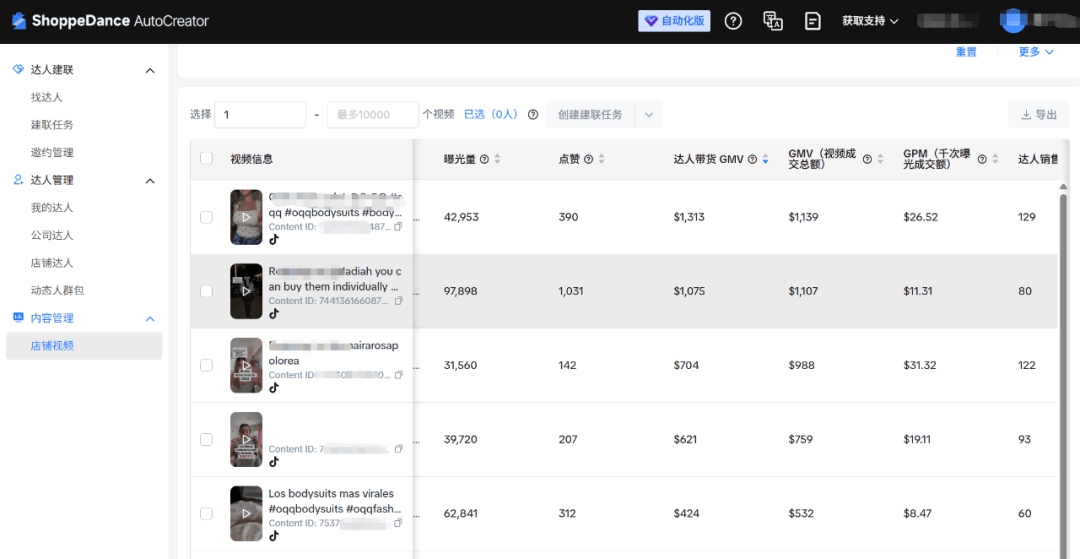Open the help question-mark icon in header
This screenshot has height=559, width=1080.
click(734, 21)
